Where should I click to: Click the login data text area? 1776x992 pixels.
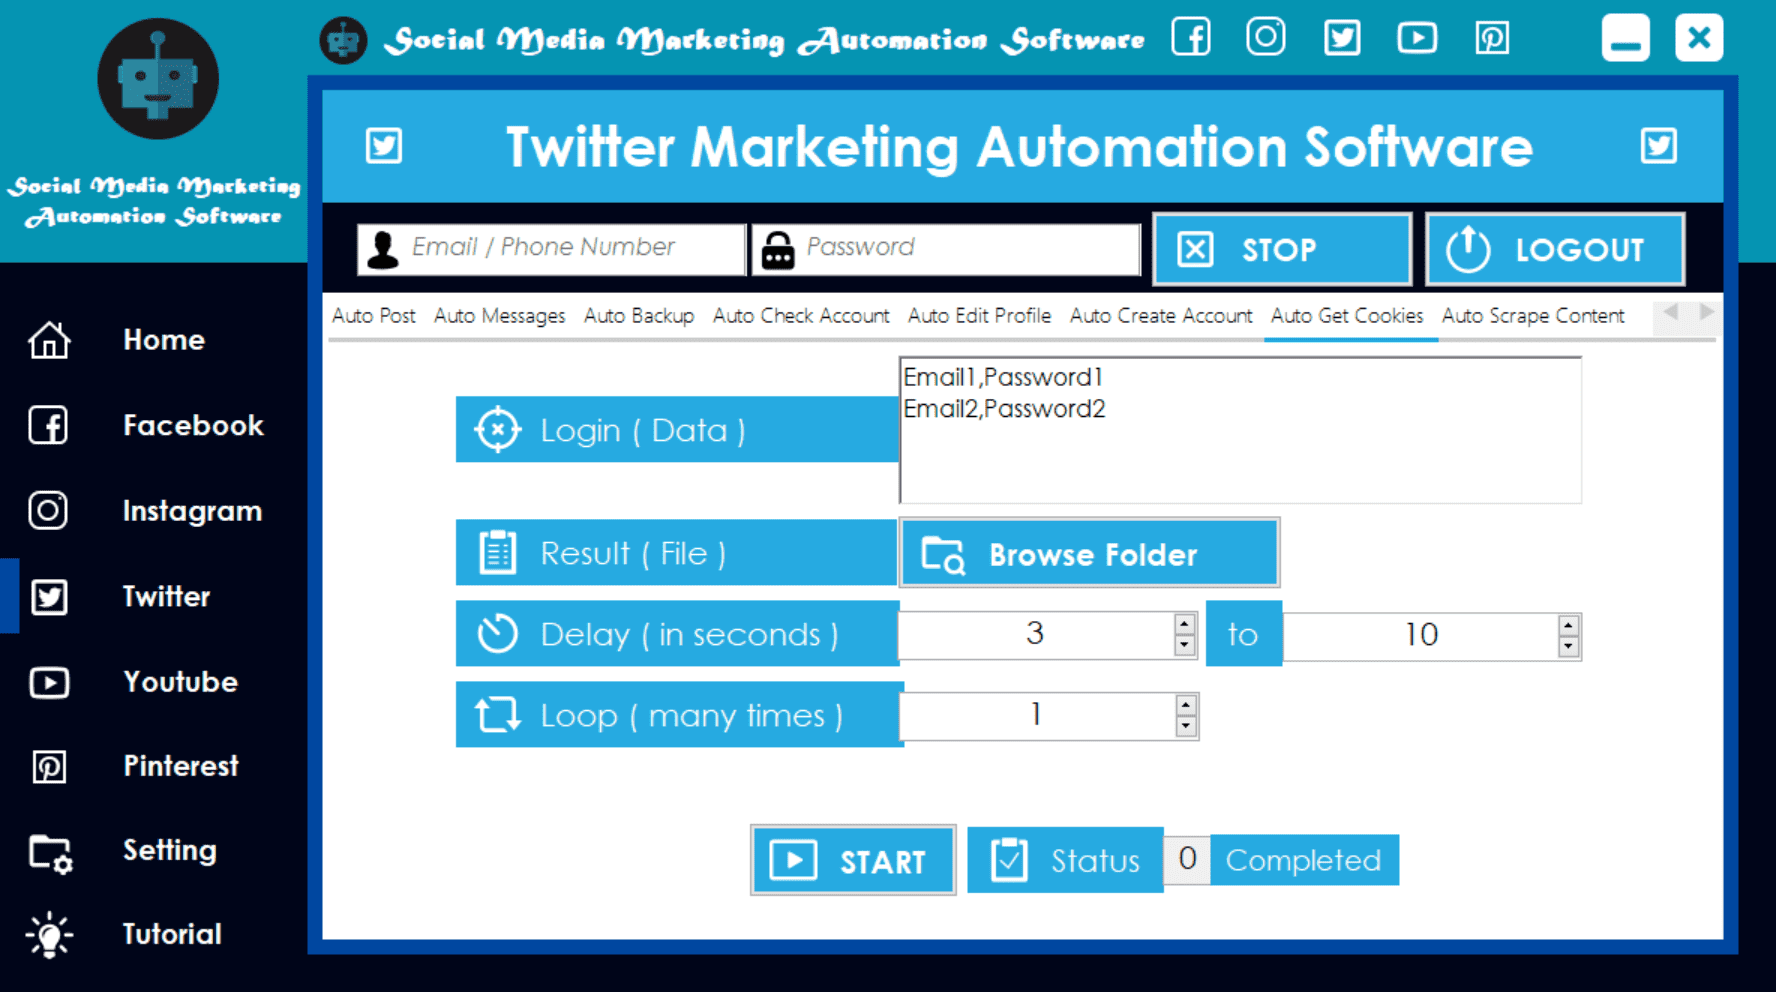click(x=1241, y=430)
